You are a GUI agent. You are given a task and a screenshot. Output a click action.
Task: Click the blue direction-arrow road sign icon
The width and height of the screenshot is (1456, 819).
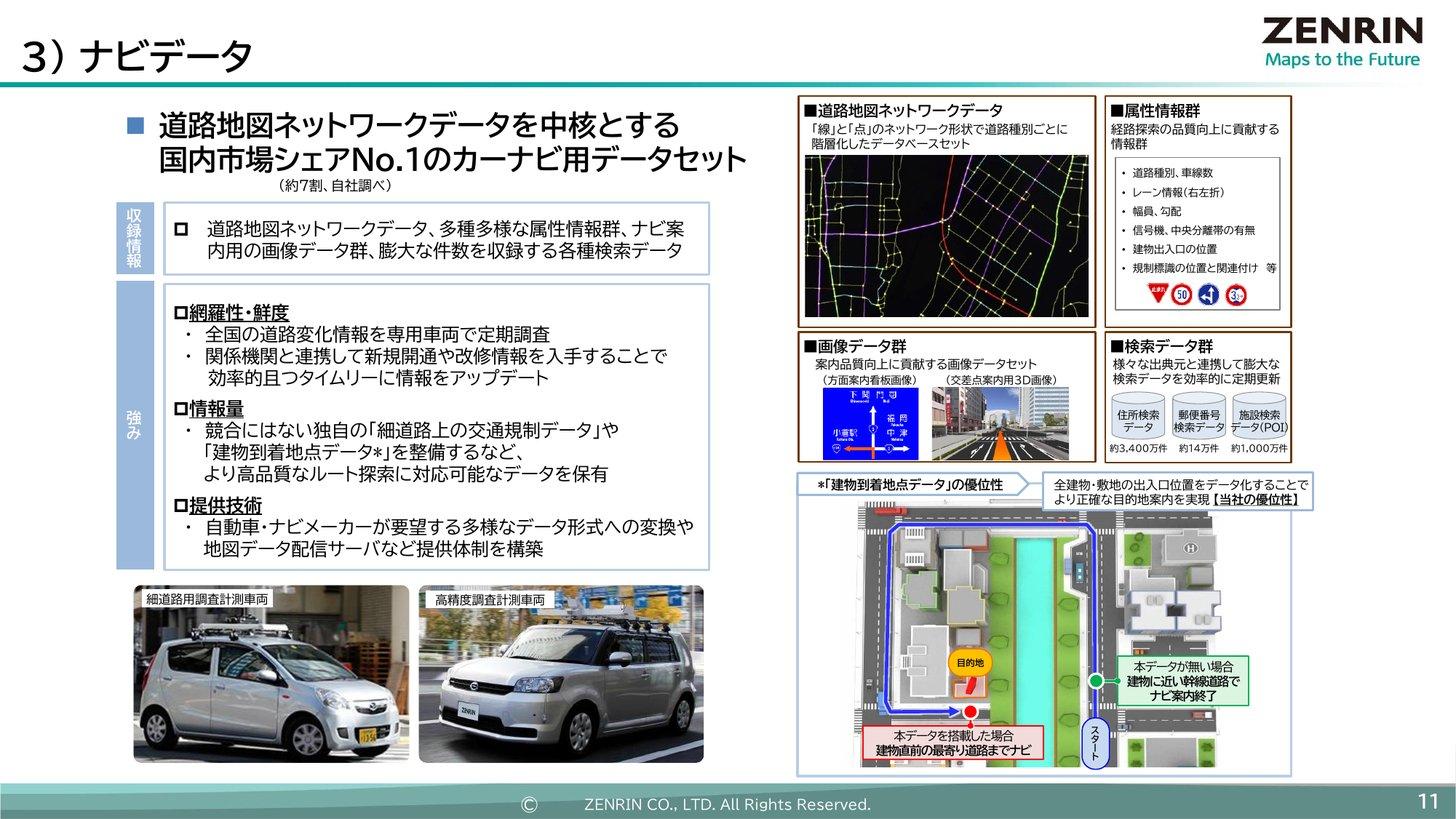(x=1209, y=295)
